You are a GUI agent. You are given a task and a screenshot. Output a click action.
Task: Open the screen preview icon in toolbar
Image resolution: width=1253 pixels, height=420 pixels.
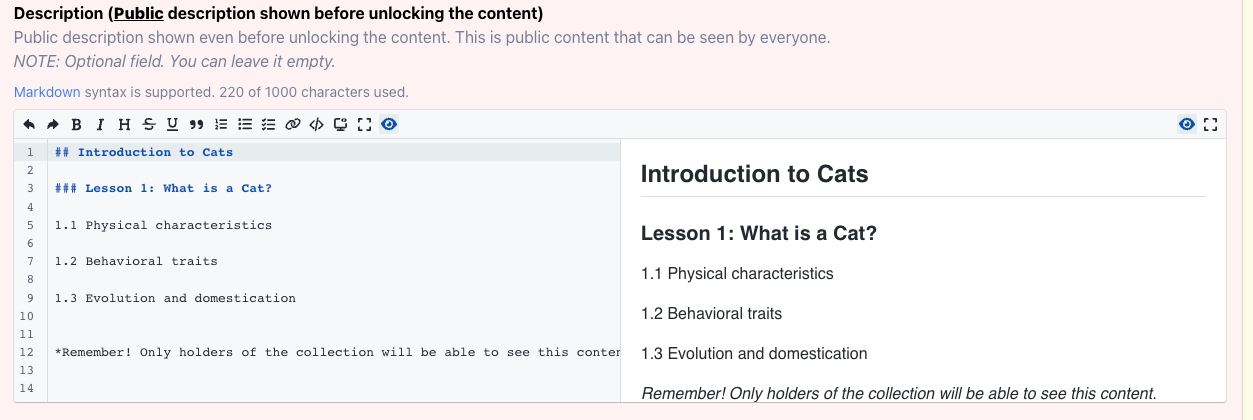click(x=340, y=125)
